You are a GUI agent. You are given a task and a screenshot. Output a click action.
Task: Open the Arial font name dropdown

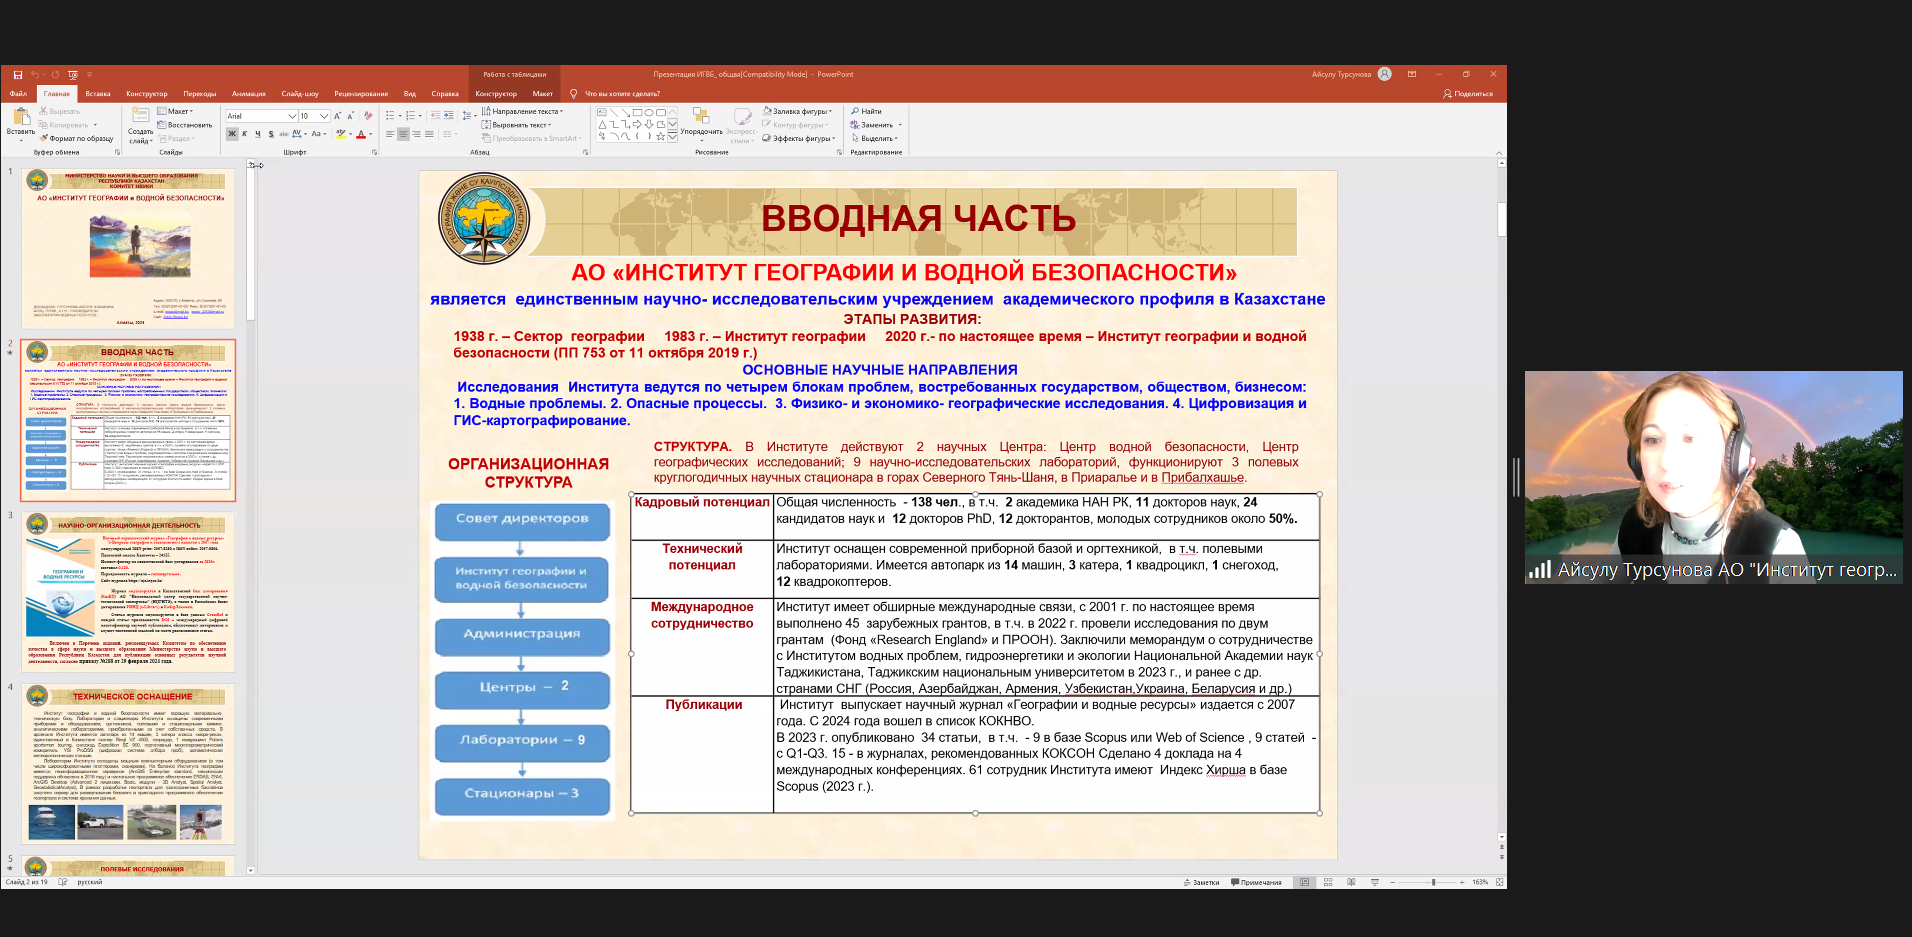click(x=292, y=116)
